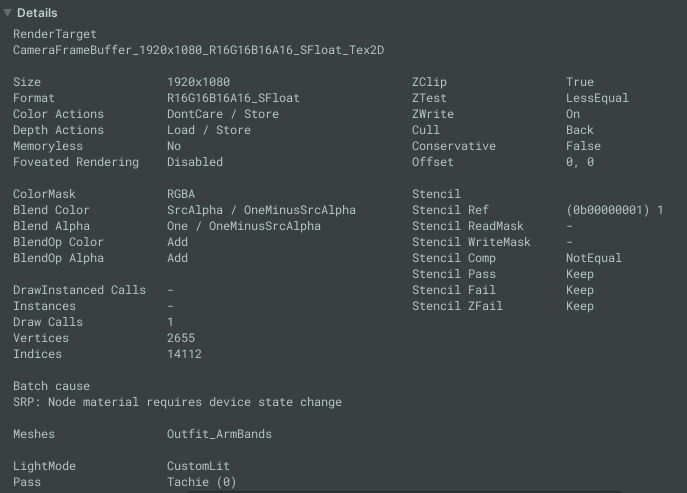This screenshot has height=493, width=687.
Task: Click the Stencil Ref value (0b00000001) 1
Action: click(615, 210)
